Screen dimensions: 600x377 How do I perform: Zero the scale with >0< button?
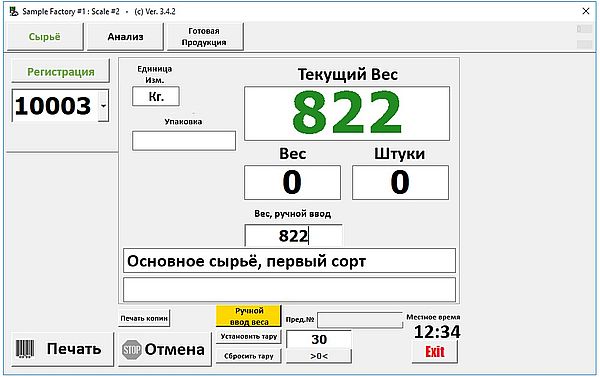tap(319, 356)
